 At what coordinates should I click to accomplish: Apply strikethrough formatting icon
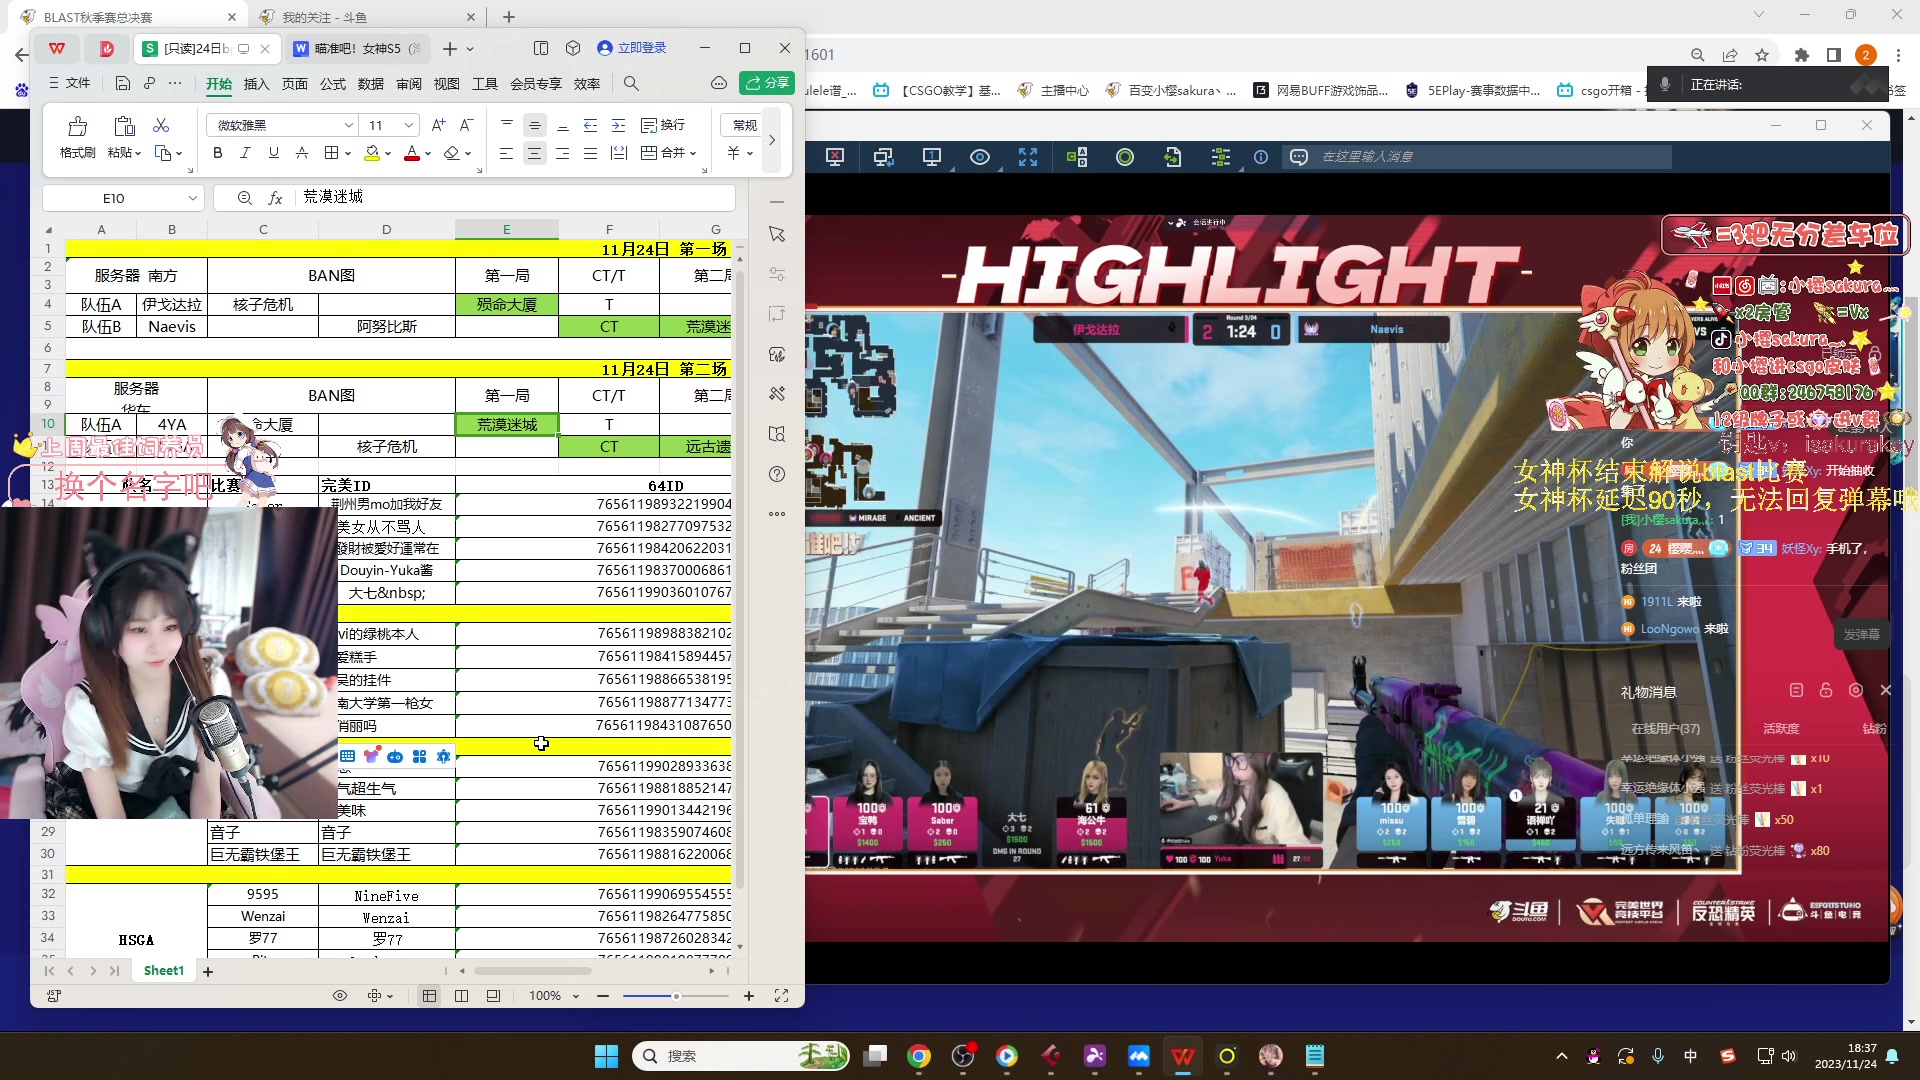pyautogui.click(x=302, y=152)
